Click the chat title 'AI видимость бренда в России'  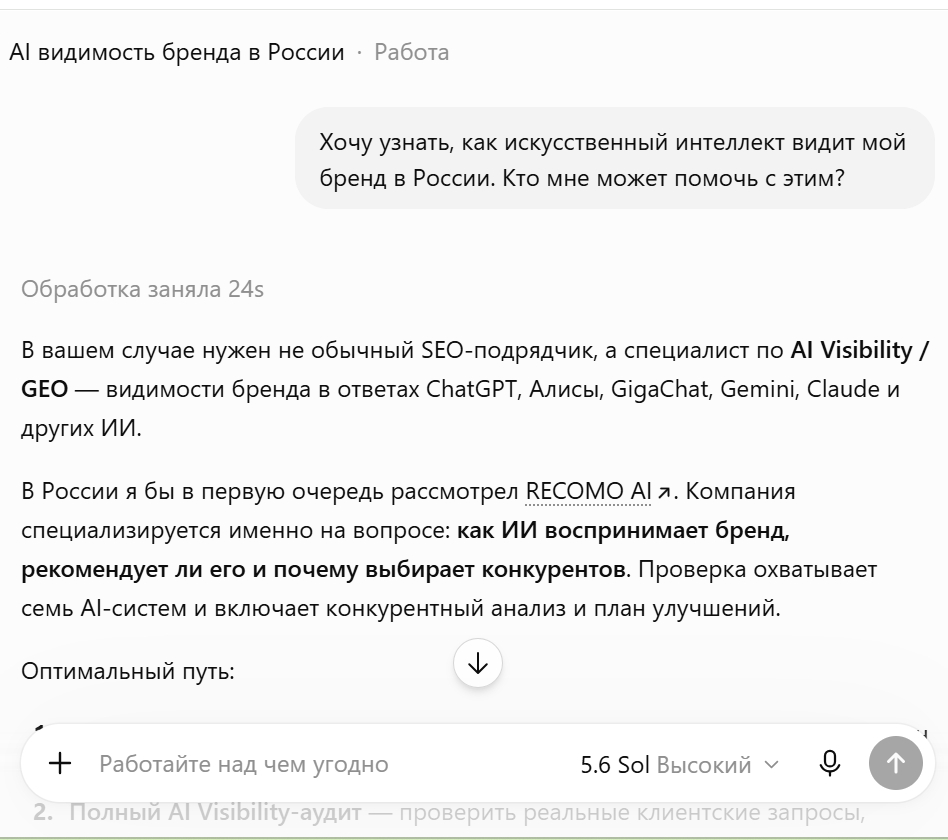tap(177, 52)
